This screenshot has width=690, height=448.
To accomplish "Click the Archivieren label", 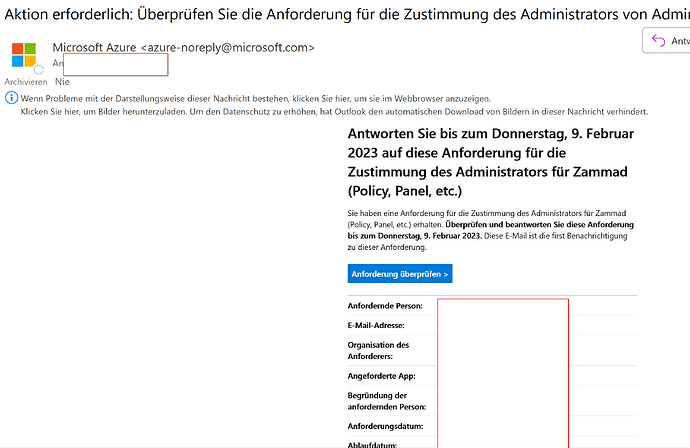I will point(26,82).
